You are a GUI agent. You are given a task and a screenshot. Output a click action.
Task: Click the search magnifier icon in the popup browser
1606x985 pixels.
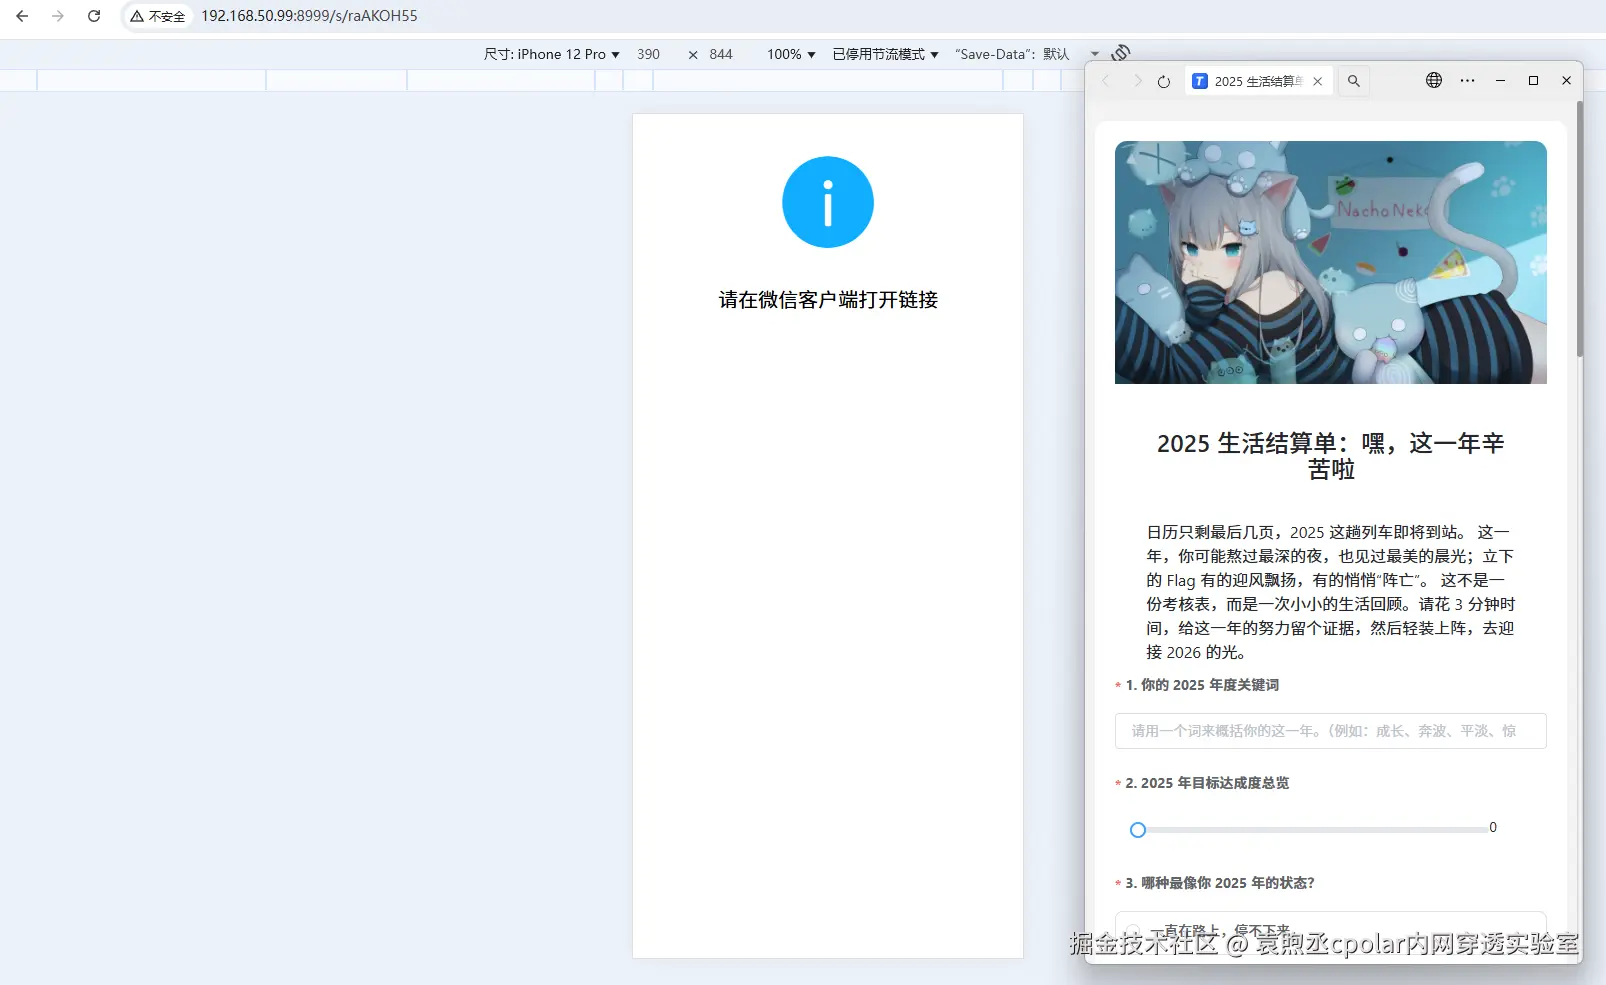1352,81
